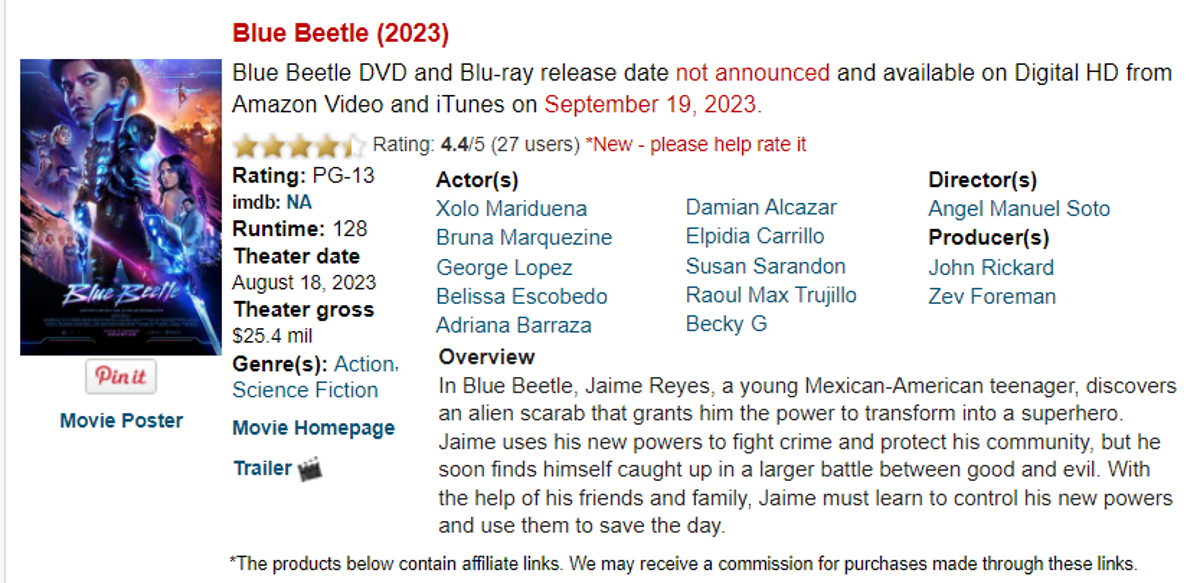Visit the Movie Homepage link

pos(313,428)
